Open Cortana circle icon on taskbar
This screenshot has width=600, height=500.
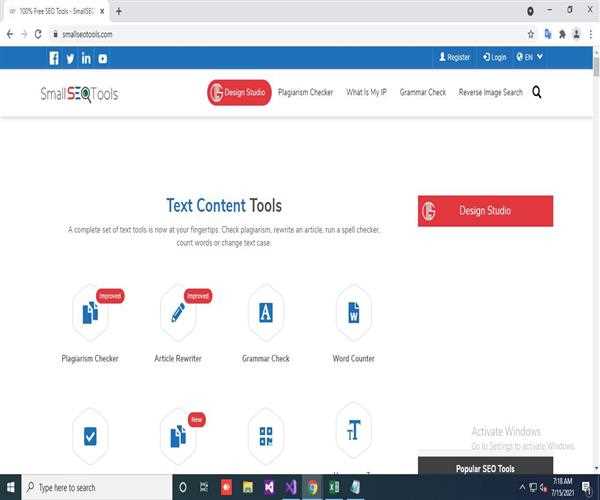(183, 487)
